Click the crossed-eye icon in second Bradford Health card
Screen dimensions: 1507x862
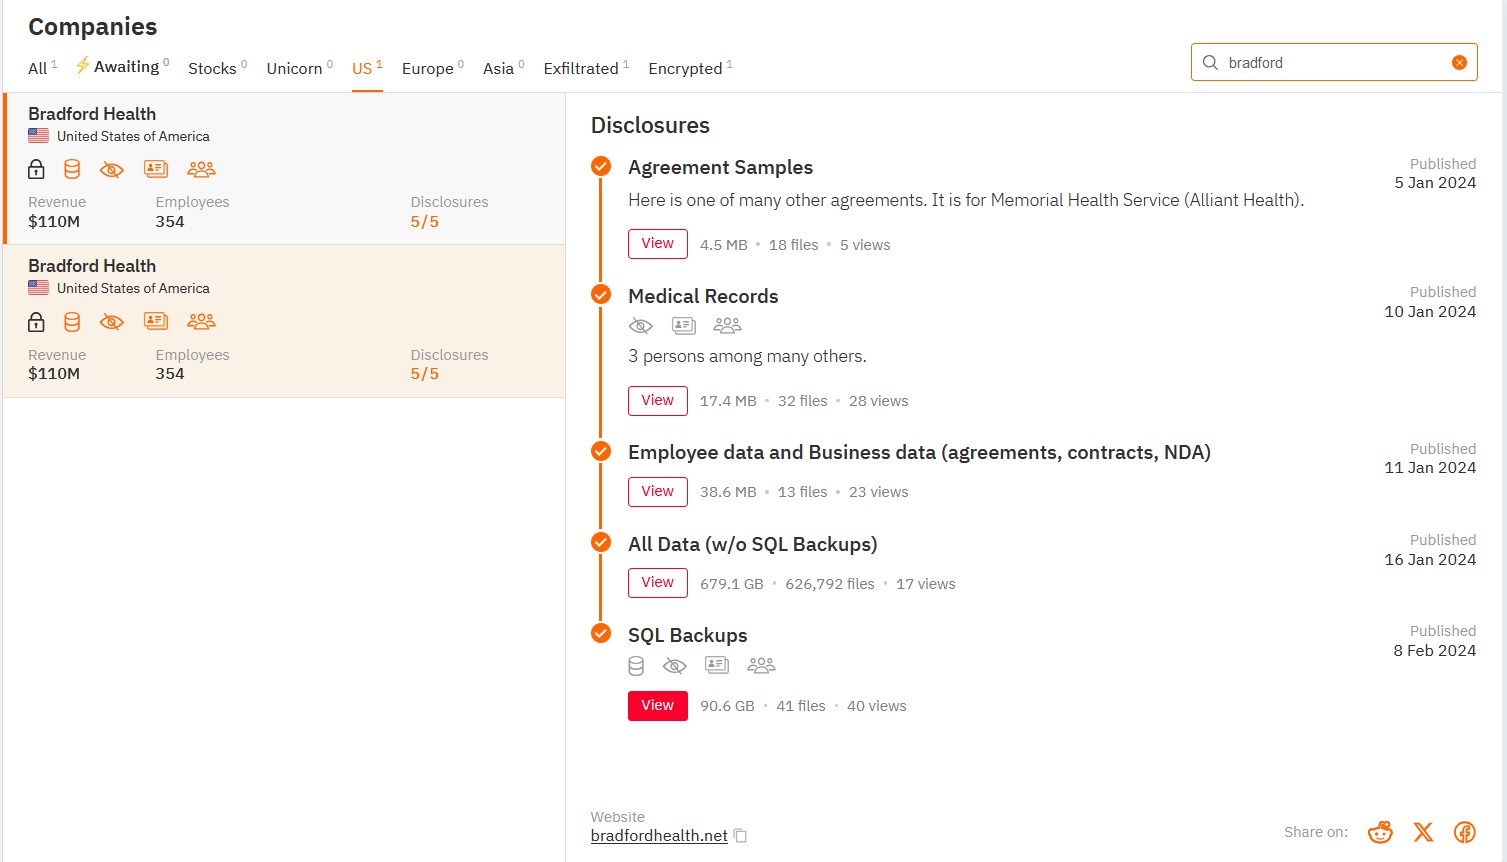click(x=112, y=321)
